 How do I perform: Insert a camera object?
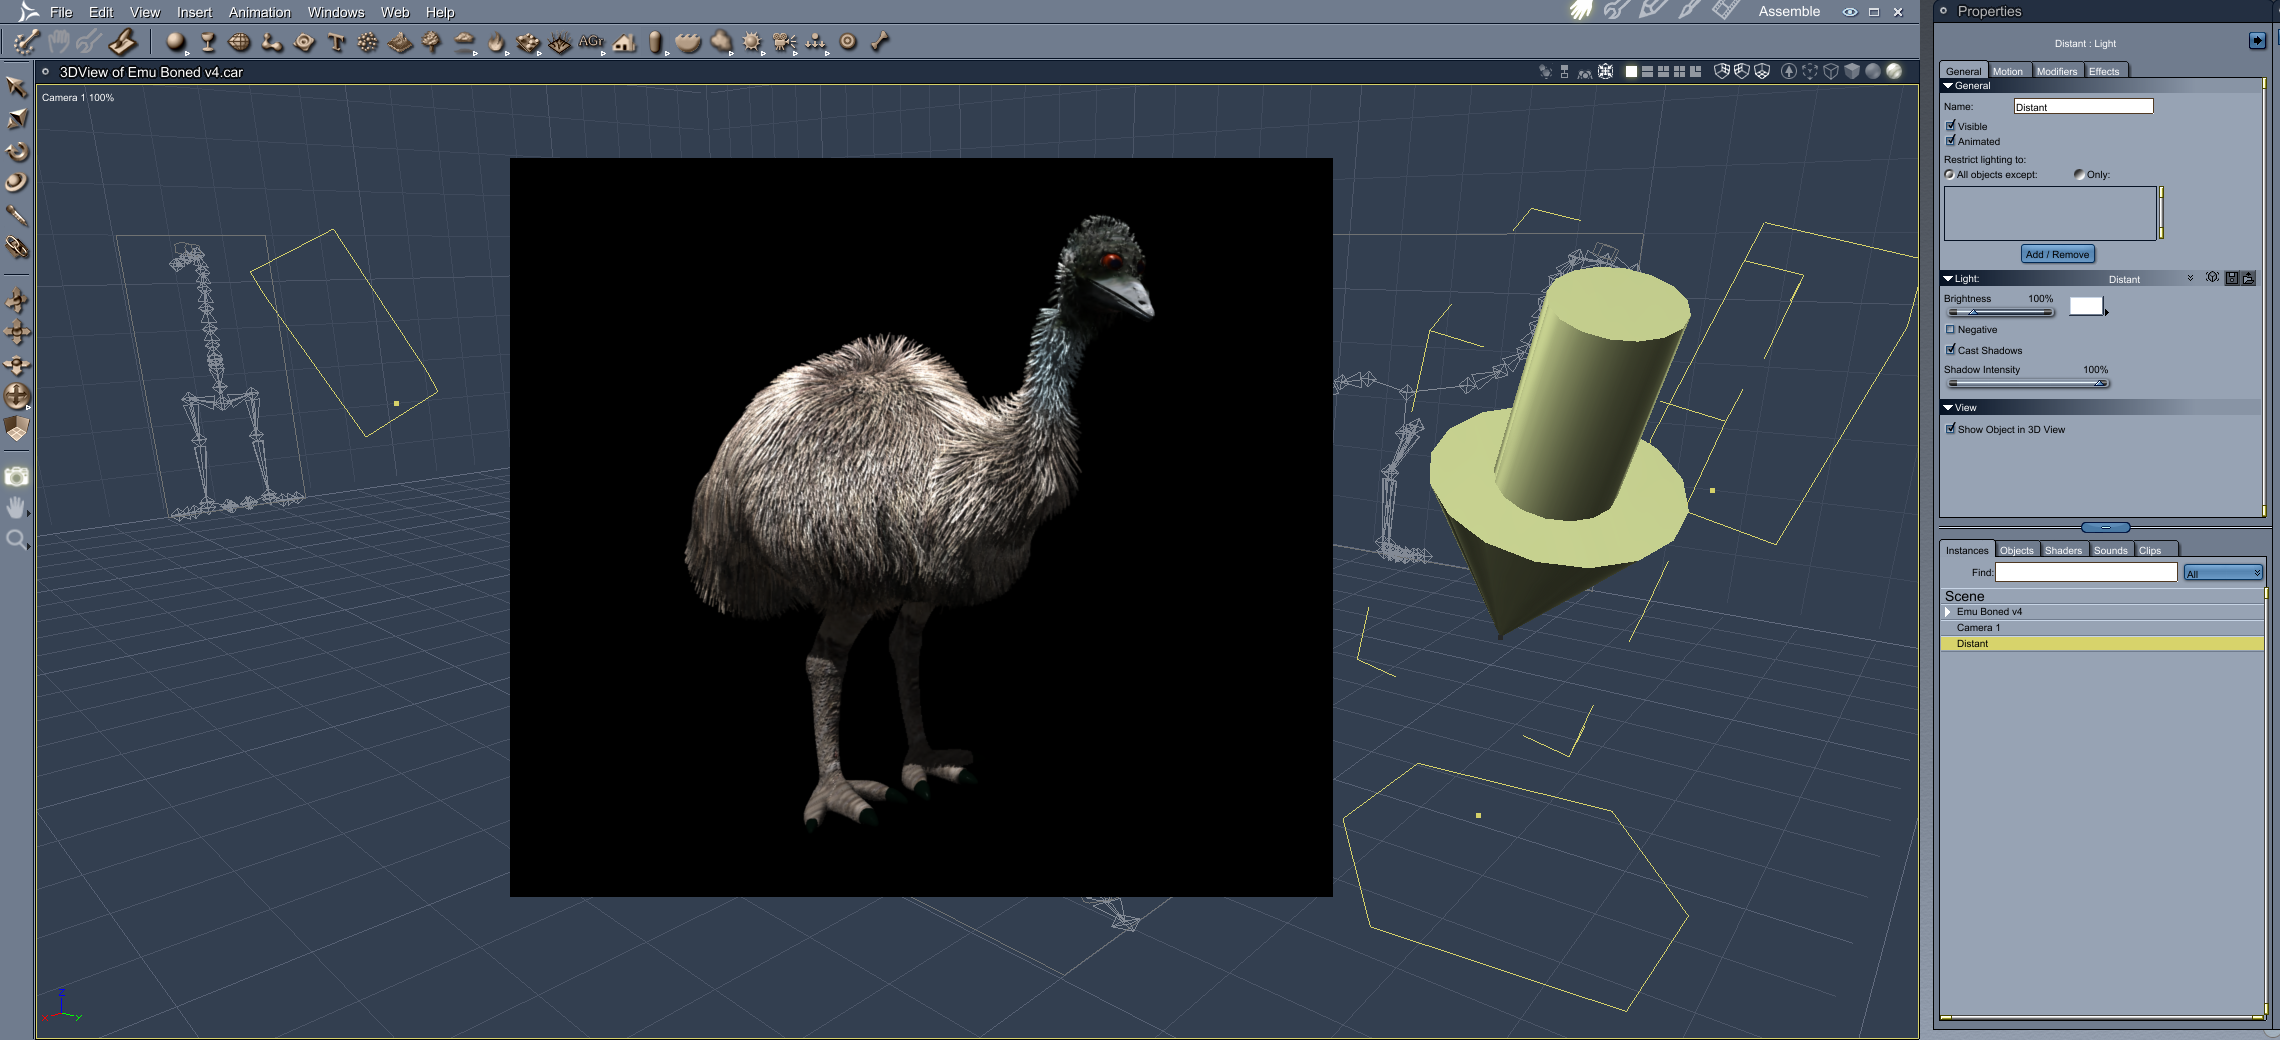point(784,42)
